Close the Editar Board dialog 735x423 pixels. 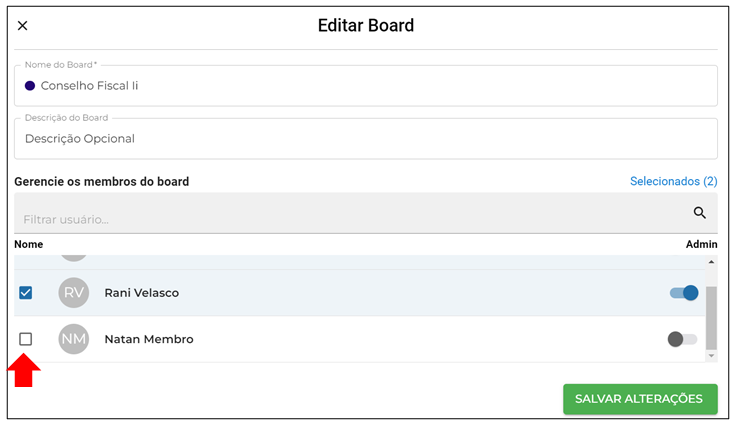point(22,26)
